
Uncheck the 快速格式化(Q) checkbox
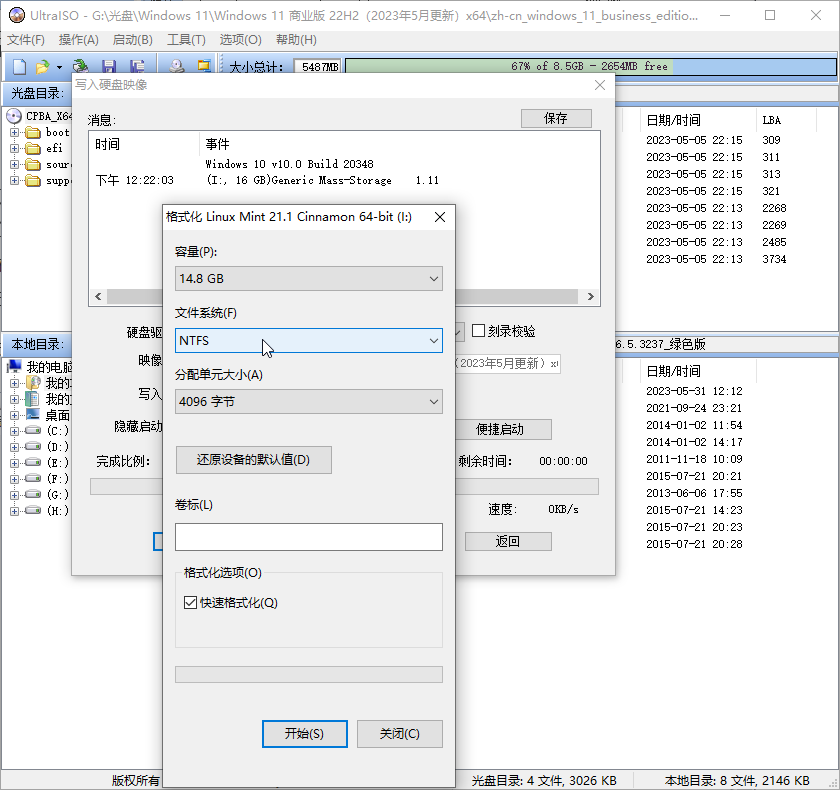pyautogui.click(x=190, y=603)
